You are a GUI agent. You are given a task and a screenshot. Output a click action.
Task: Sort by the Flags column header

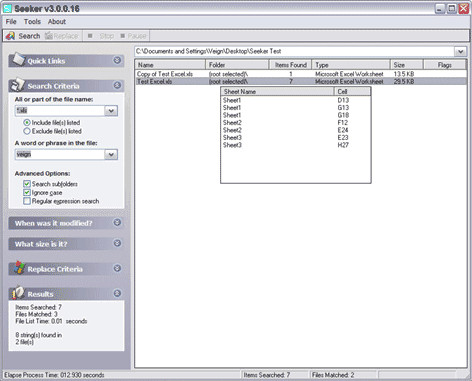point(445,65)
